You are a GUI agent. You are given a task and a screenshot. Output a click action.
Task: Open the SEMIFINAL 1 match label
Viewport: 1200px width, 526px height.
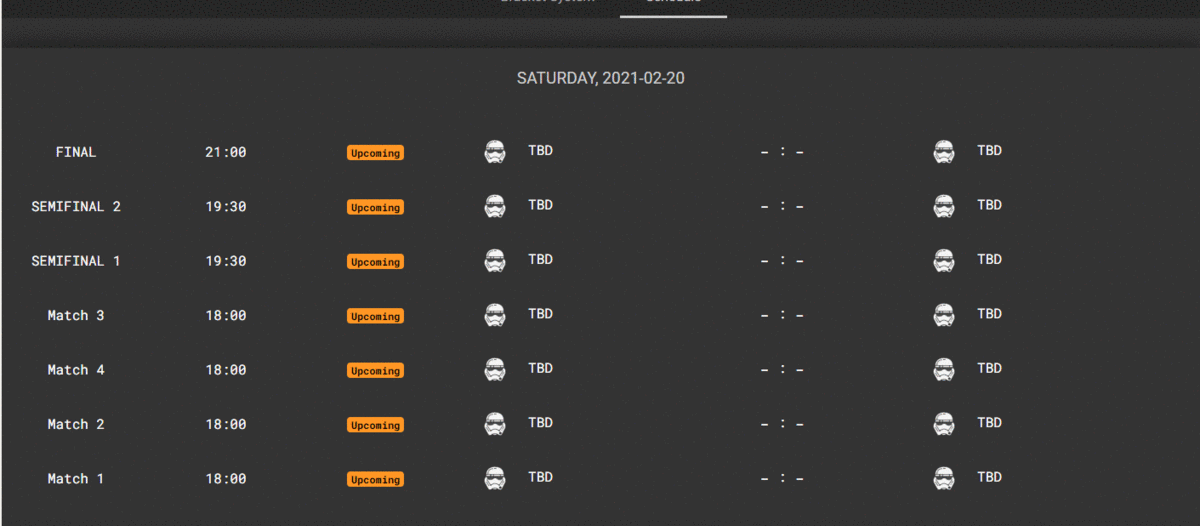point(76,261)
